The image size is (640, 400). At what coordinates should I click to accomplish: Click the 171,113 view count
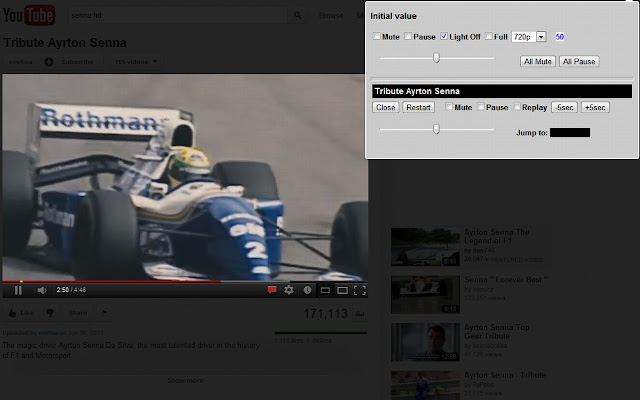[x=325, y=313]
